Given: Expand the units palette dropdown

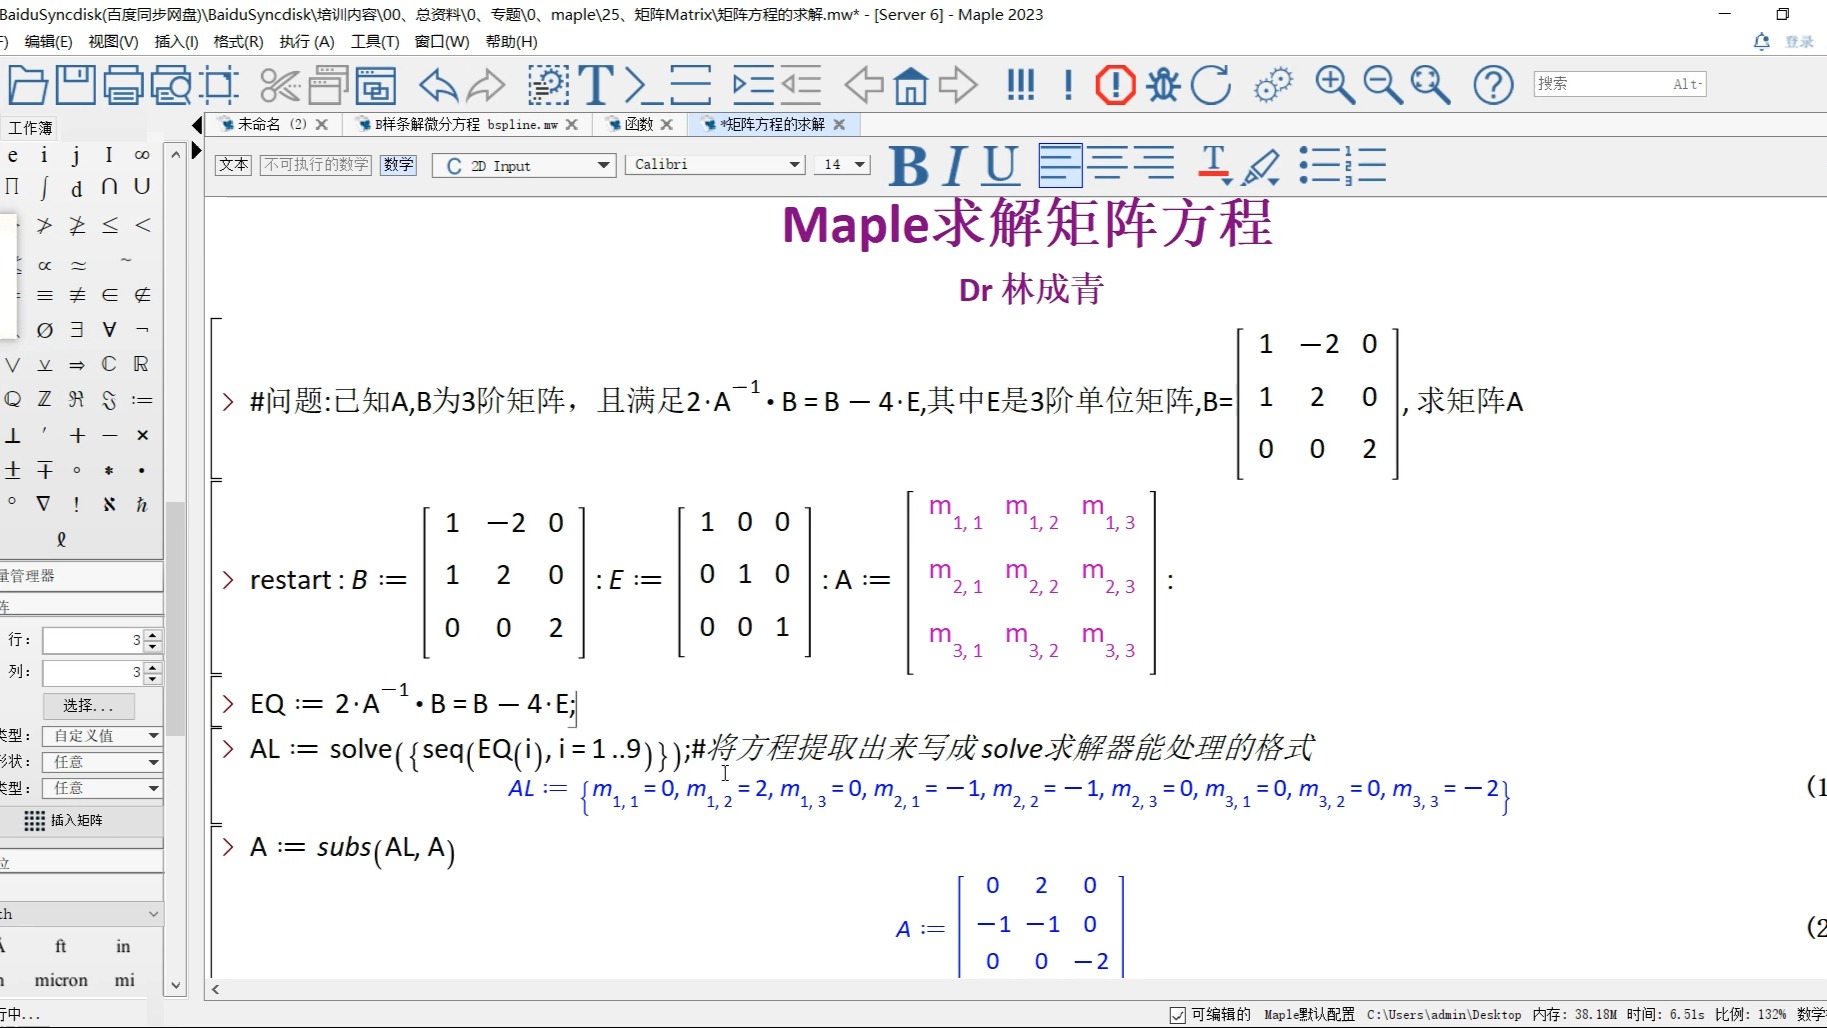Looking at the screenshot, I should click(x=153, y=914).
